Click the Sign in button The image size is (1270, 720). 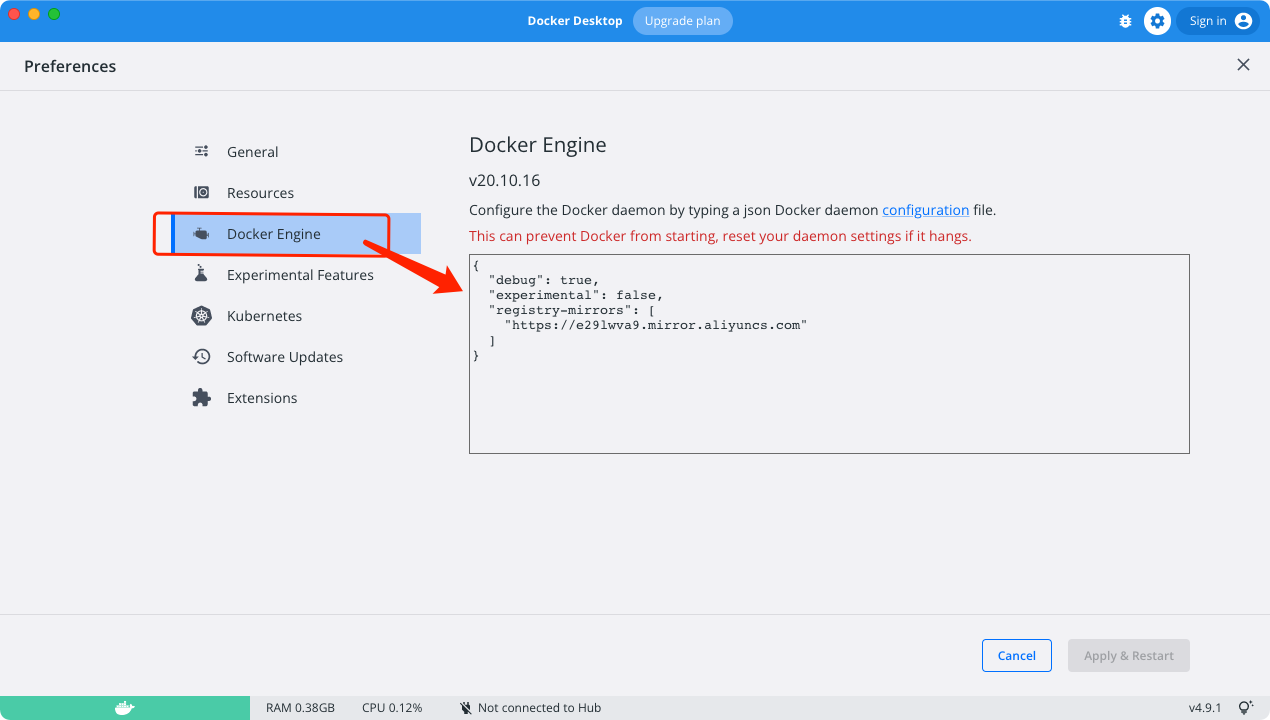pos(1217,21)
